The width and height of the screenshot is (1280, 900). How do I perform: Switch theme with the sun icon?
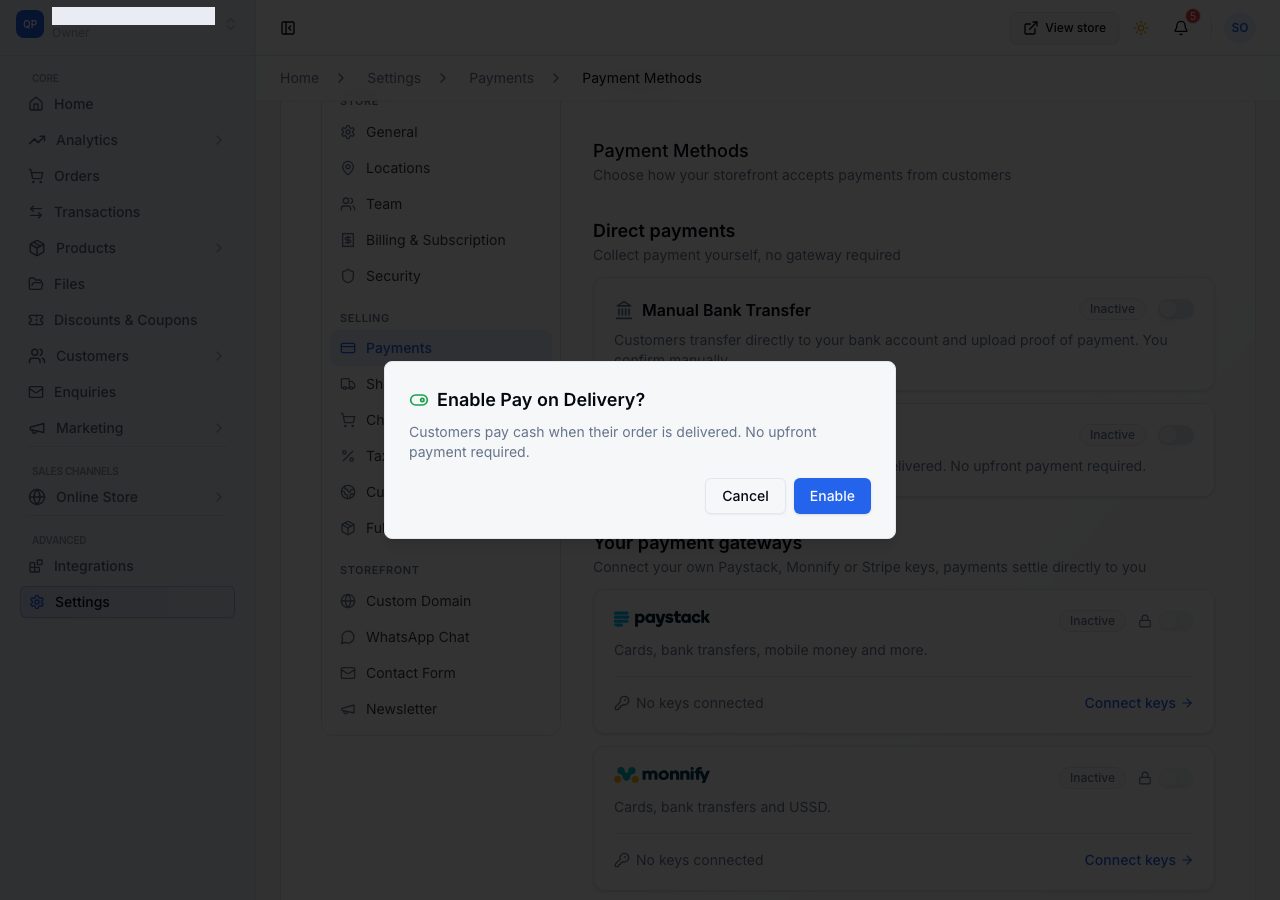pyautogui.click(x=1141, y=28)
